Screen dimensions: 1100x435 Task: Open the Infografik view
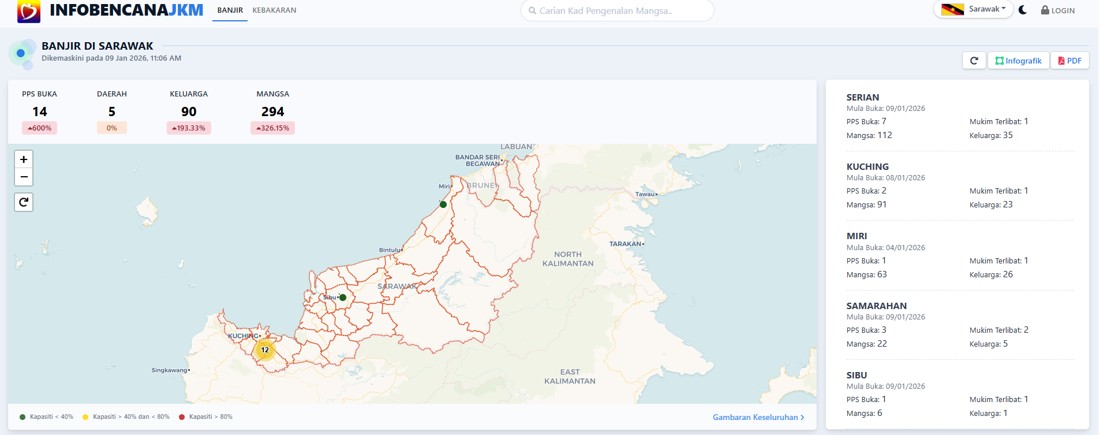(x=1018, y=61)
